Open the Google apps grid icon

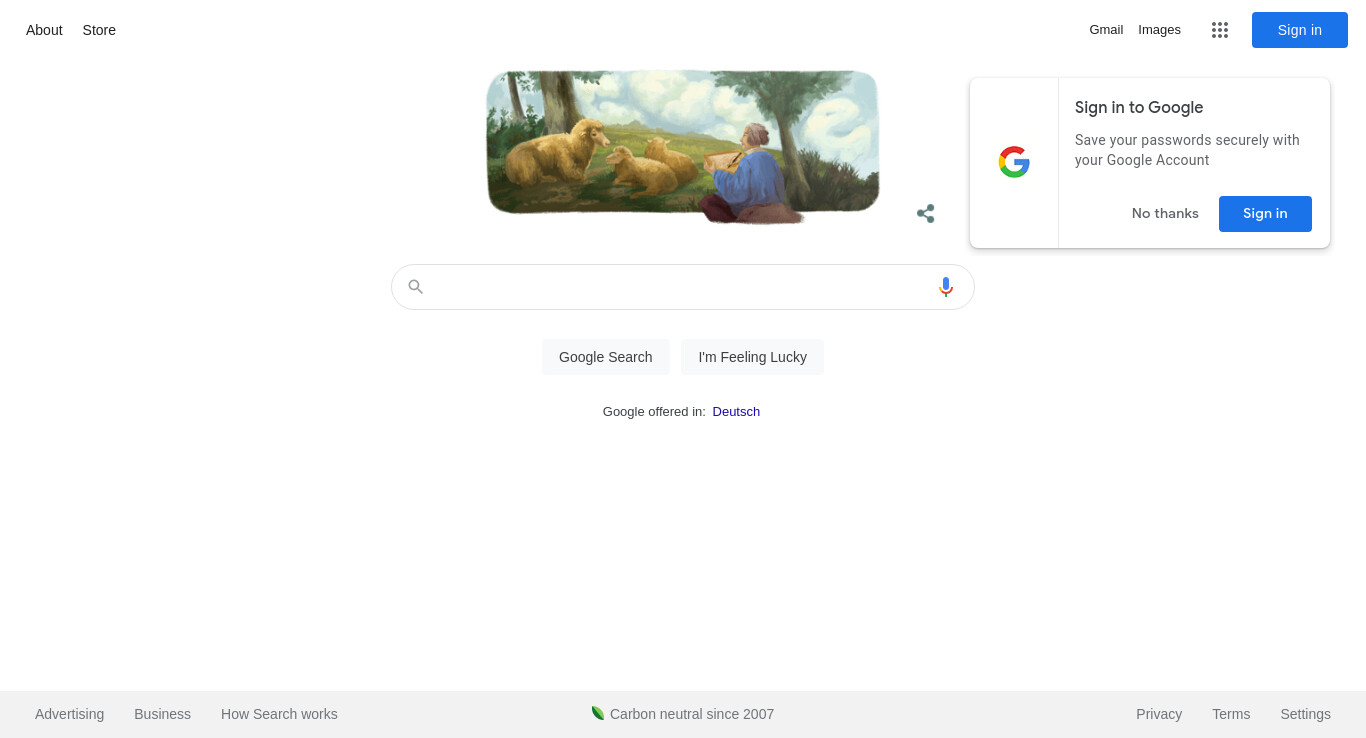(x=1219, y=30)
